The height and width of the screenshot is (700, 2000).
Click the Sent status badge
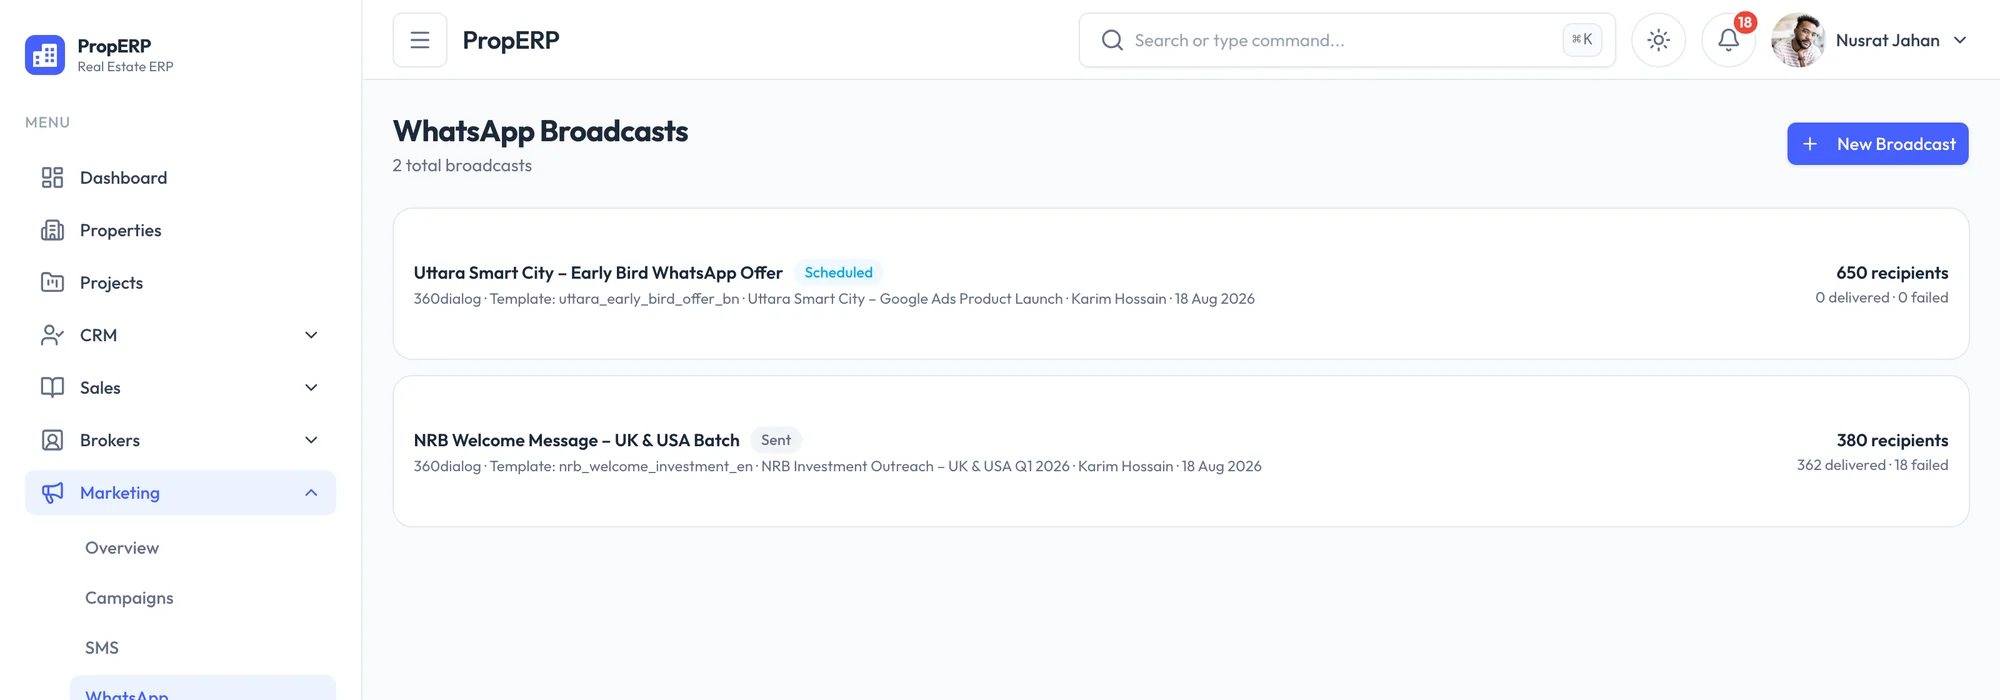coord(776,440)
